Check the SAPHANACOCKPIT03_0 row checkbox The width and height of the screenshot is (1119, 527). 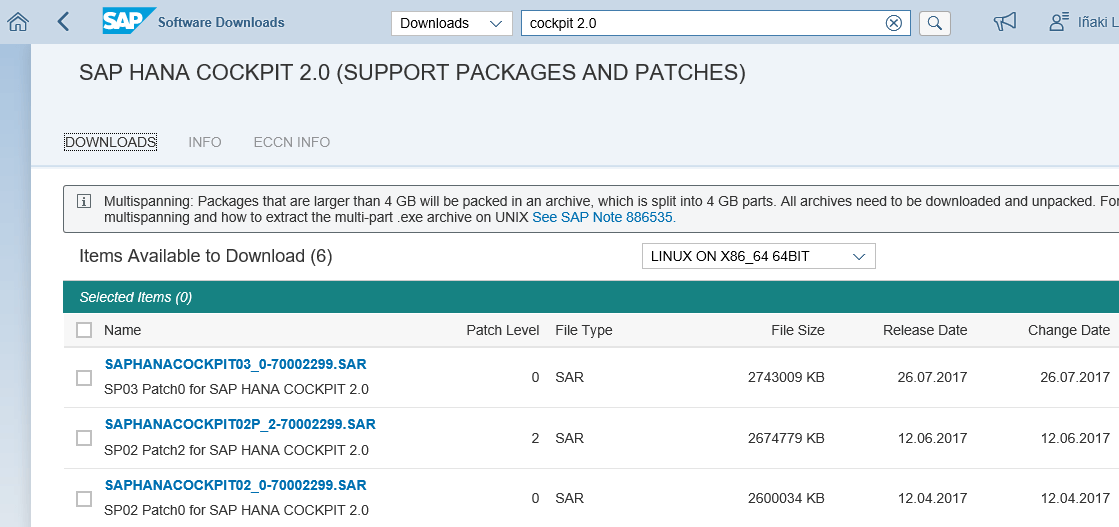point(84,377)
